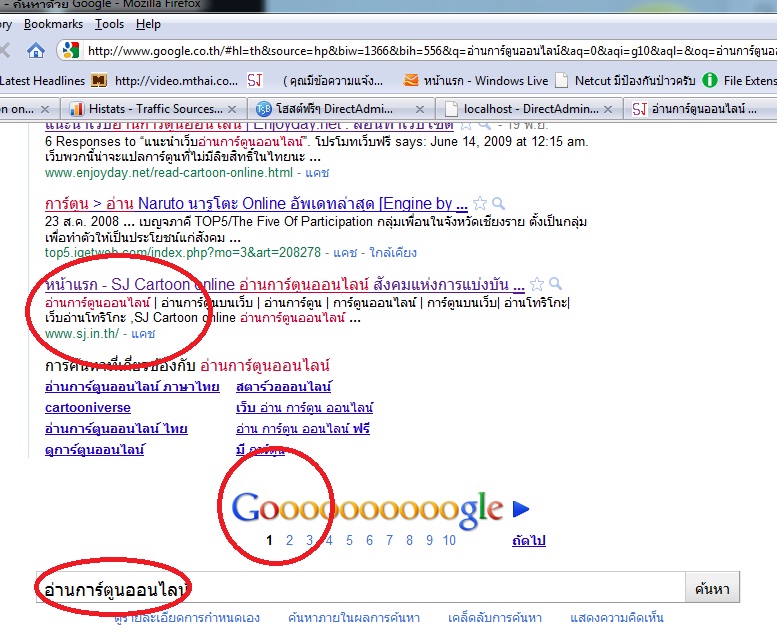This screenshot has height=641, width=777.
Task: Open related search เว็บ อ่าน การ์ตูน ออนไลน์
Action: pyautogui.click(x=304, y=408)
